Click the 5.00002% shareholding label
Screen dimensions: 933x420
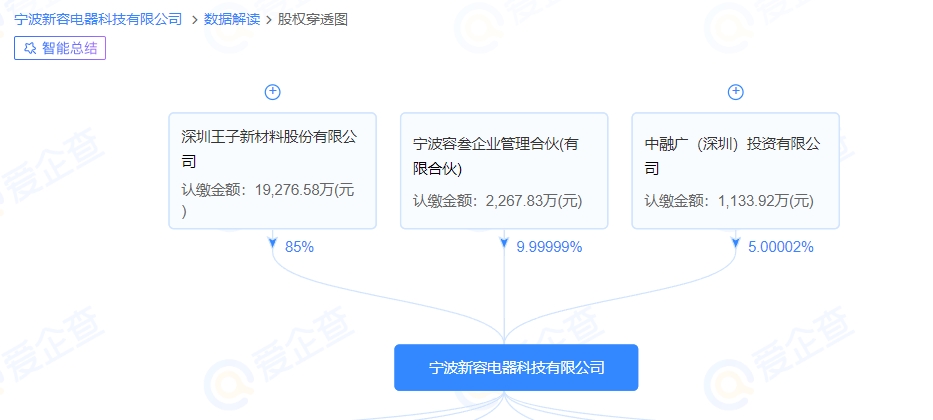pos(781,247)
